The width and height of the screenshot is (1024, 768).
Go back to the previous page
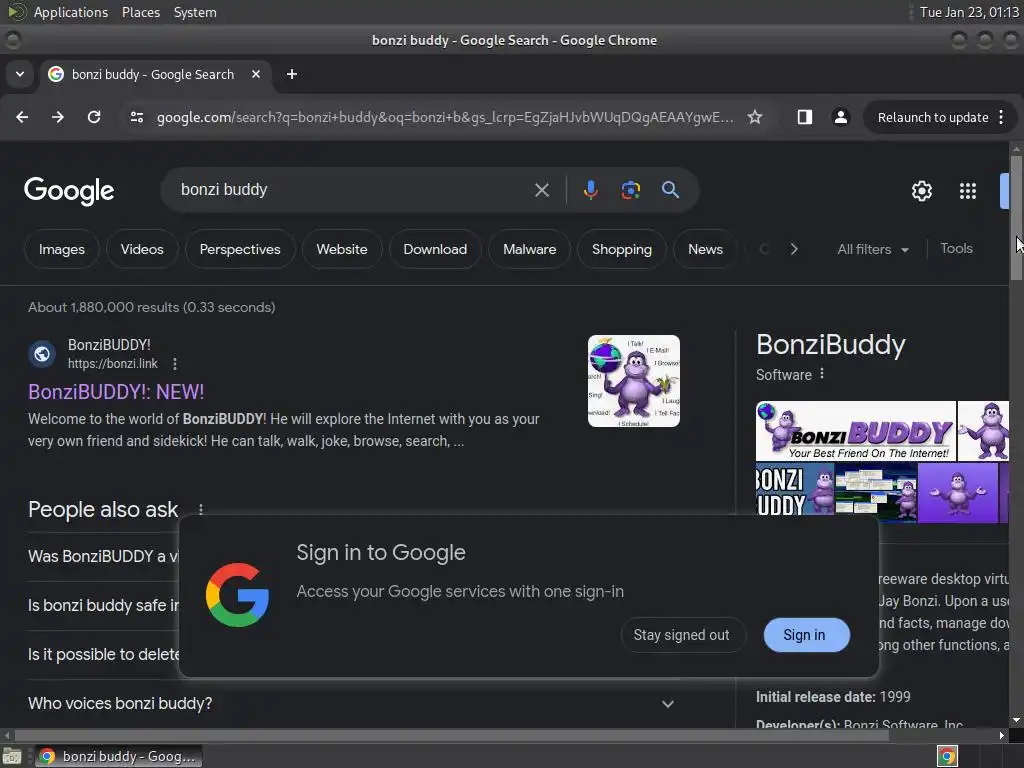click(22, 117)
